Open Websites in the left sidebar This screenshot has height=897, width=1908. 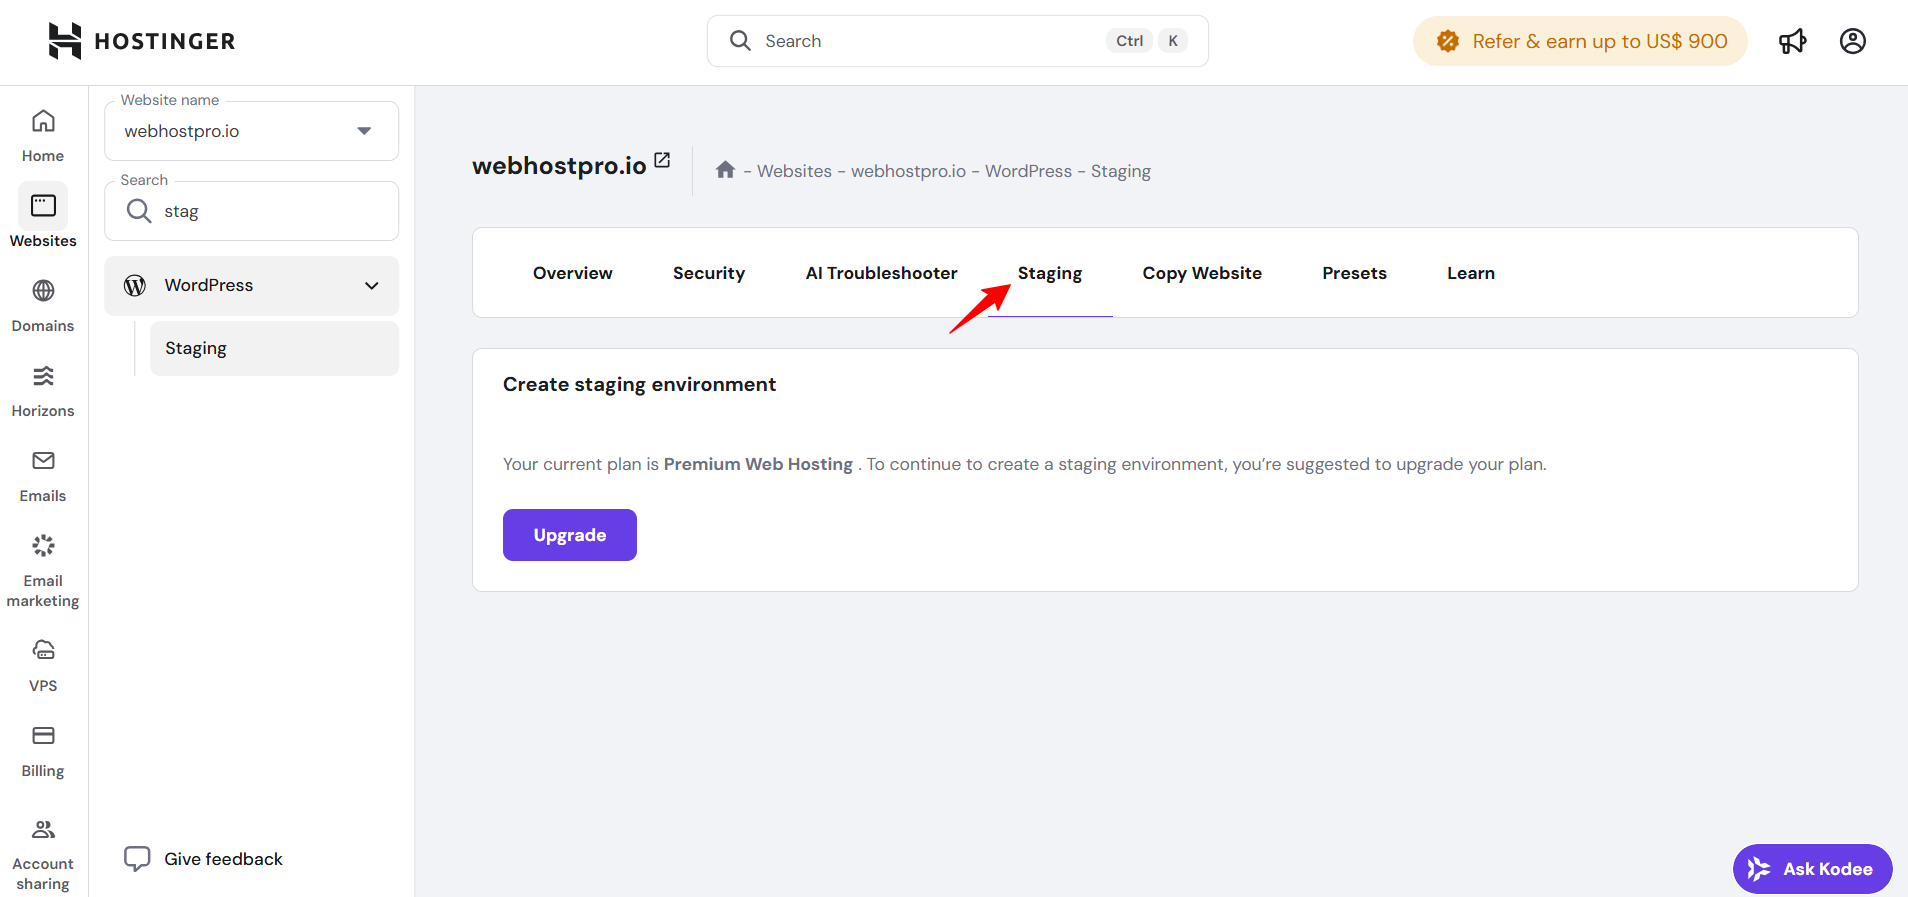click(43, 216)
